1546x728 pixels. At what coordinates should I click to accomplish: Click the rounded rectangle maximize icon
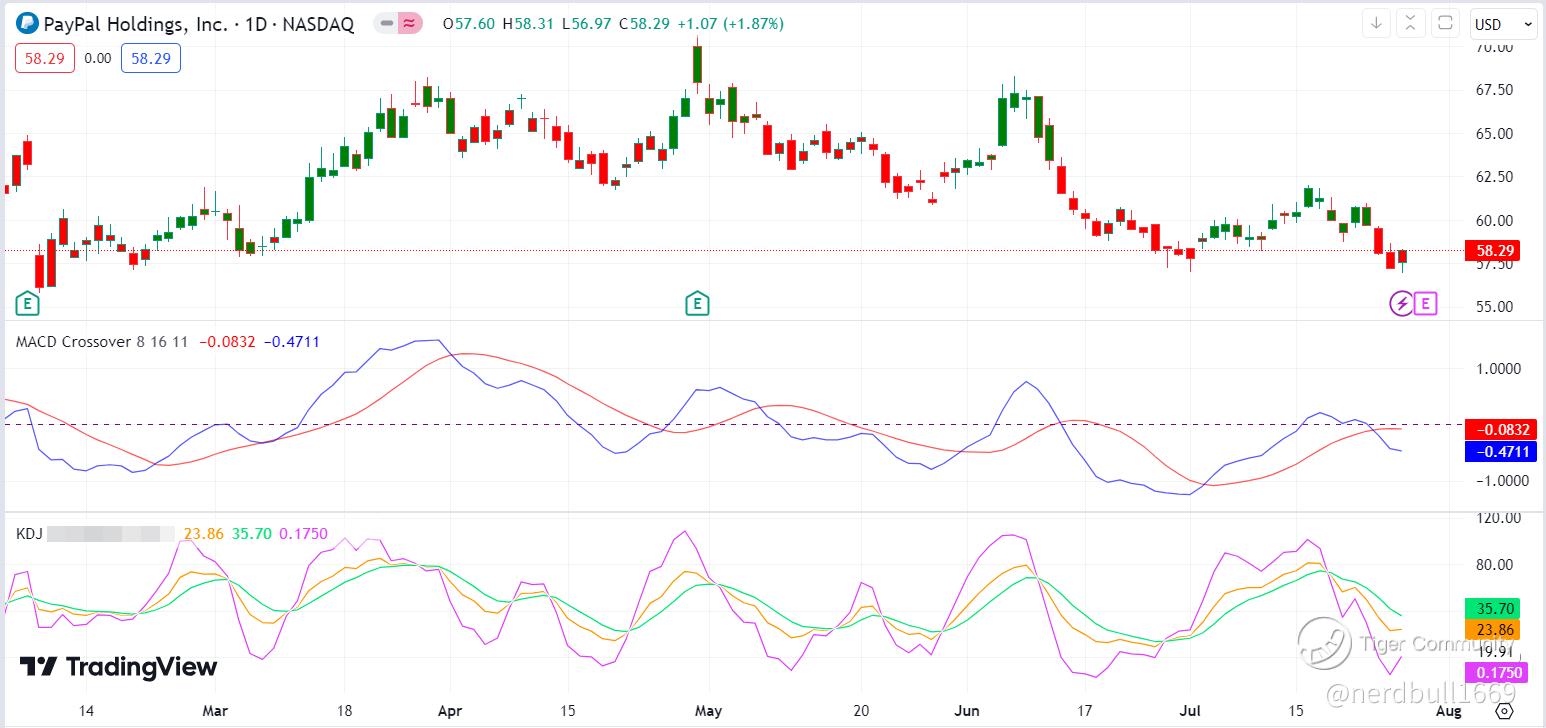click(1444, 24)
